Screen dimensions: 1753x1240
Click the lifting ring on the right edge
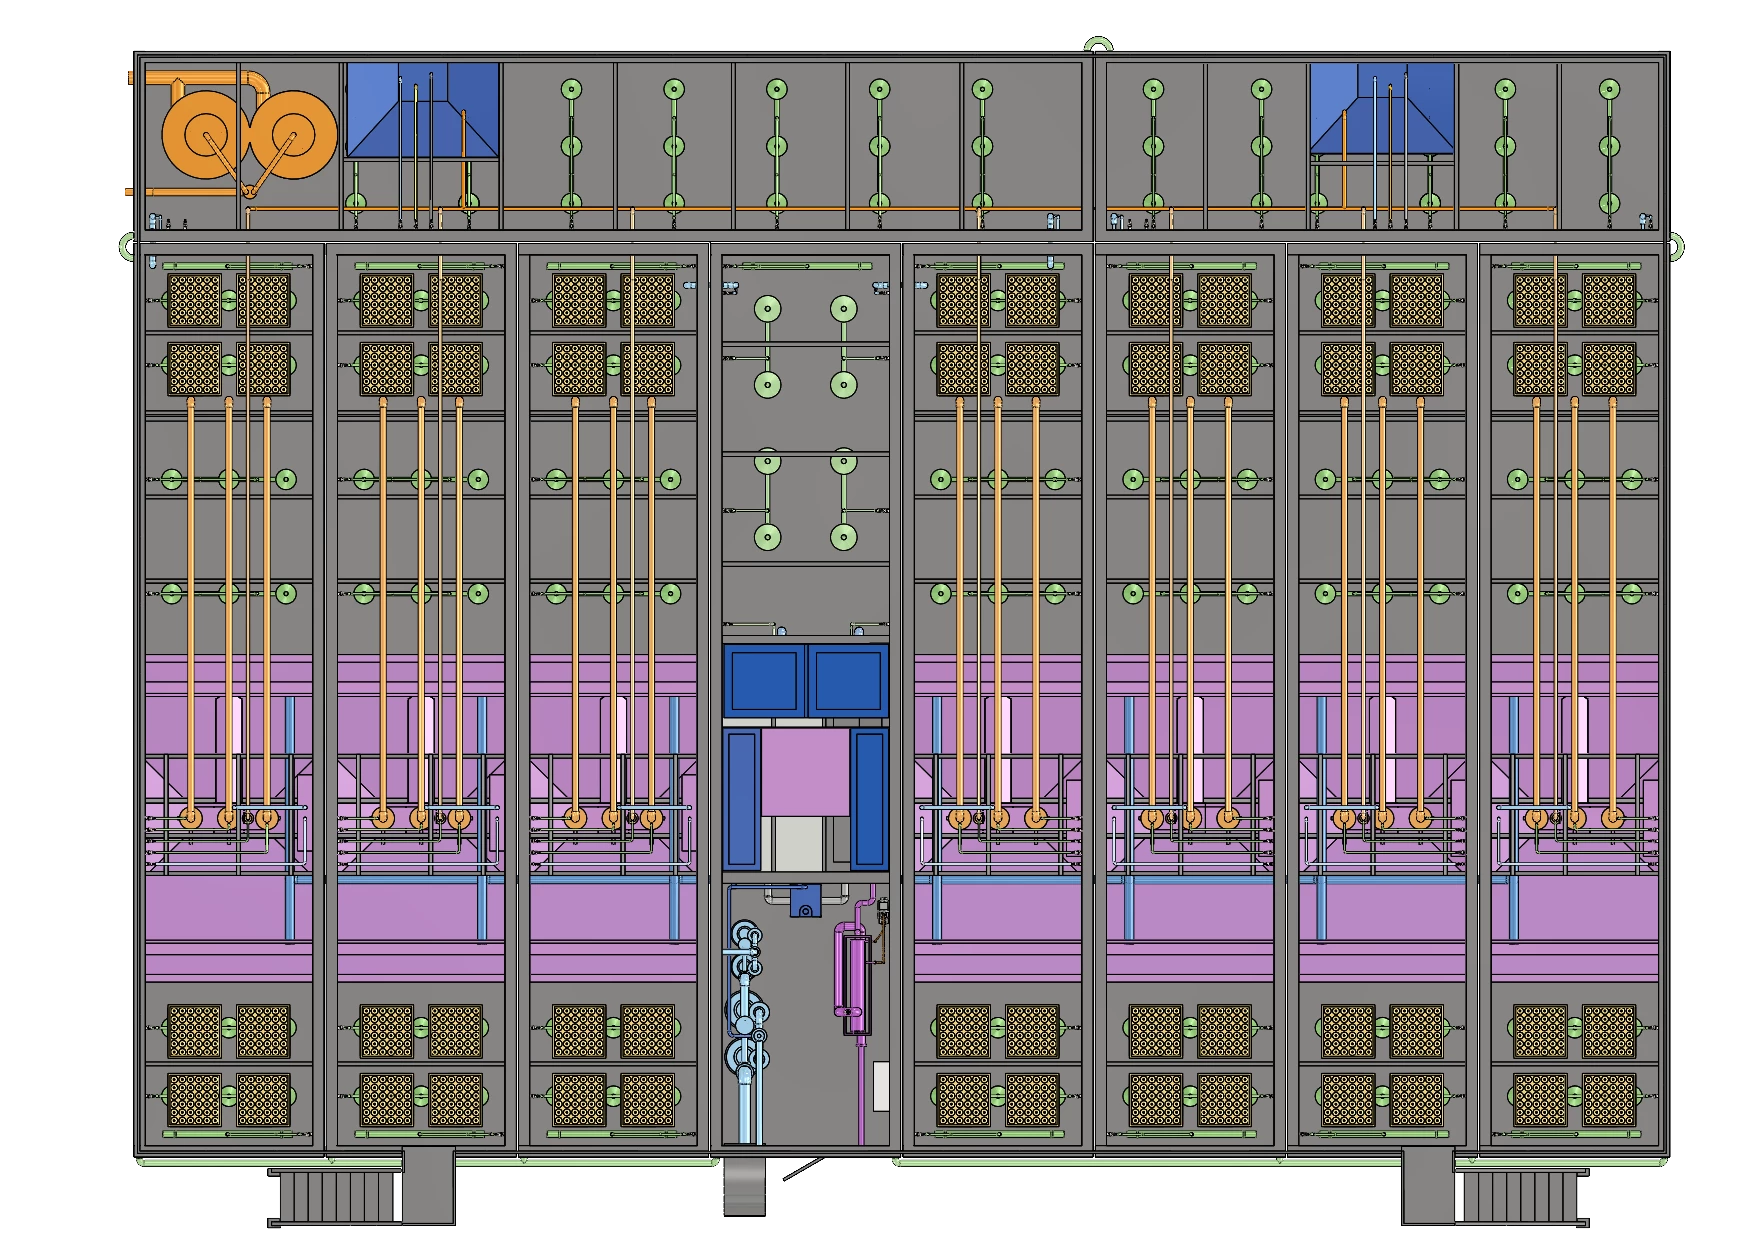tap(1676, 245)
